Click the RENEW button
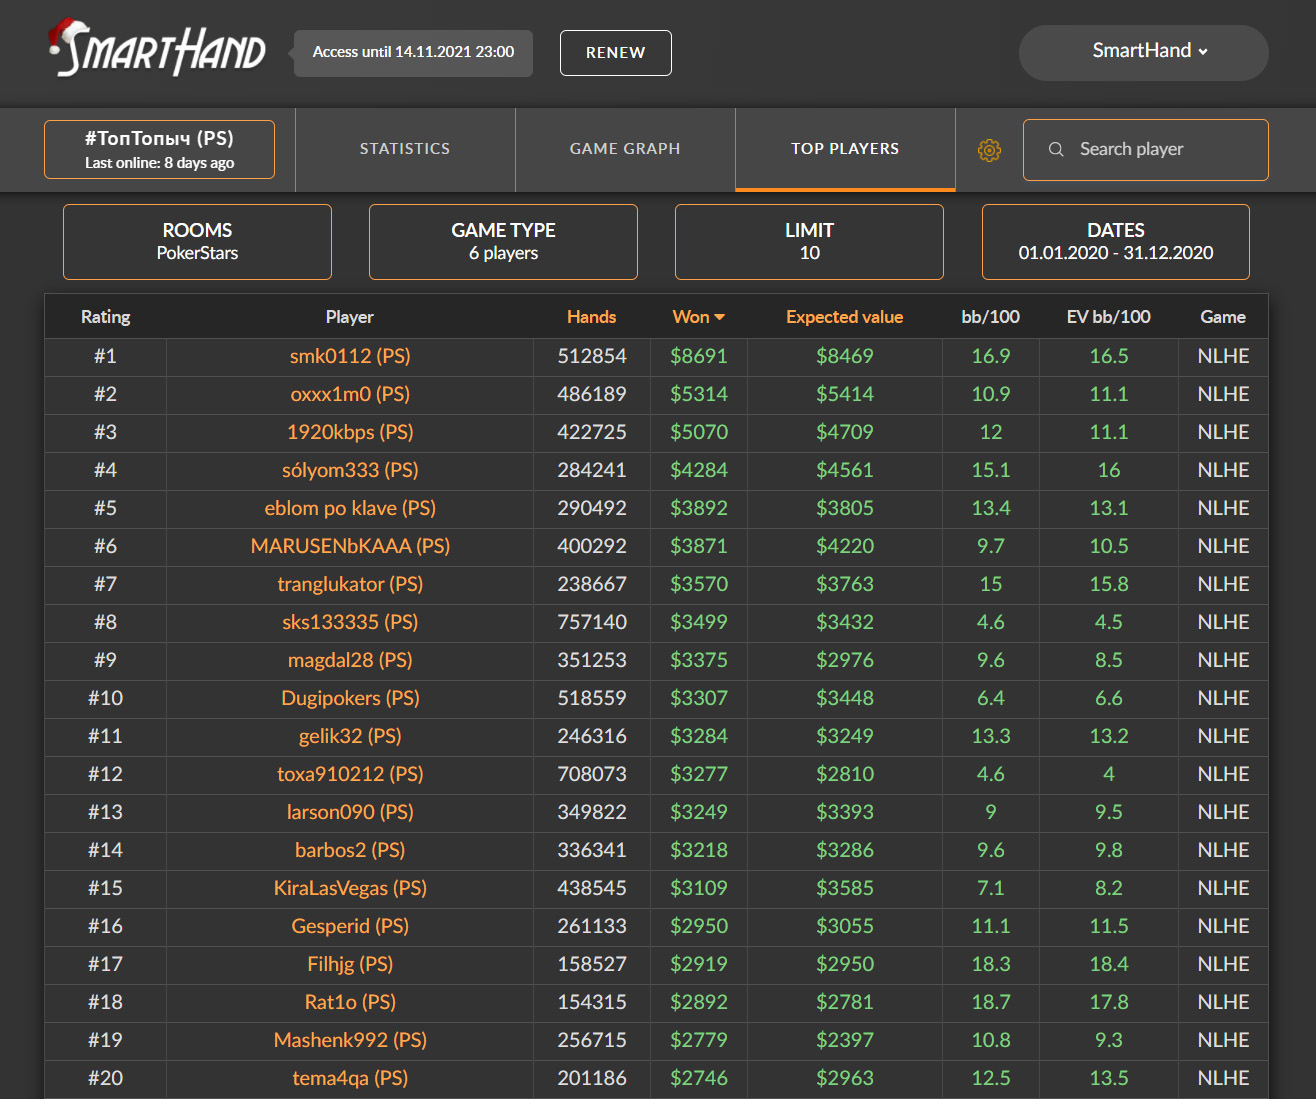Screen dimensions: 1316x1099 pos(616,53)
